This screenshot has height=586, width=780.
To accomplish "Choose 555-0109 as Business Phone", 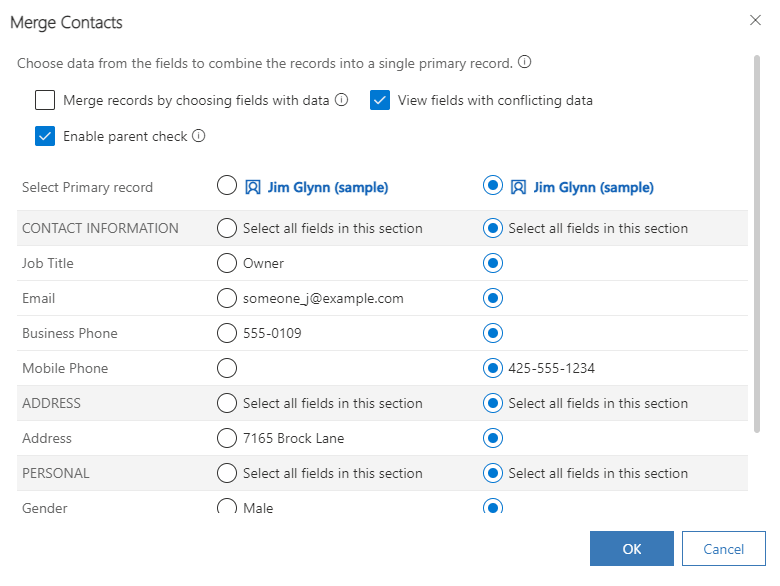I will [x=227, y=333].
